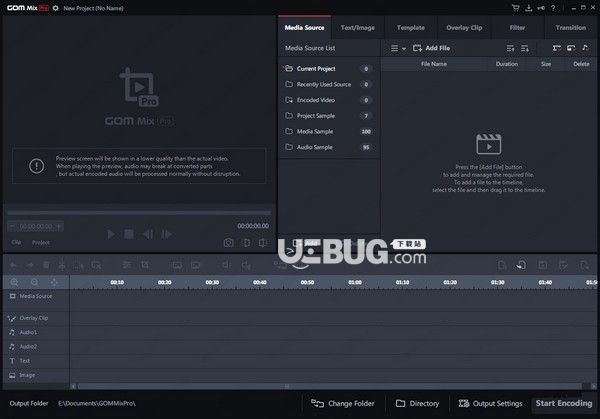The height and width of the screenshot is (419, 600).
Task: Select the Audio2 timeline track
Action: pos(36,347)
